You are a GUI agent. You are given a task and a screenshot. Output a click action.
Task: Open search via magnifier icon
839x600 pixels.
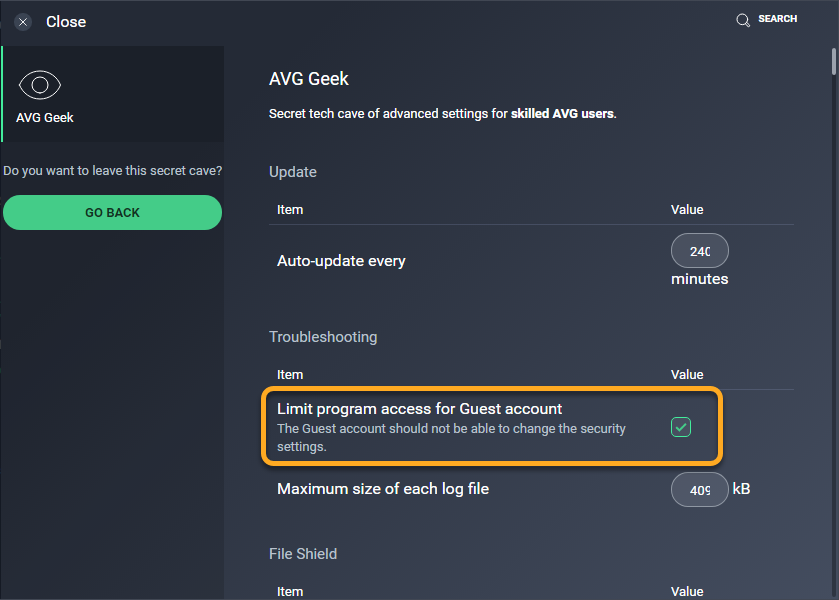click(x=743, y=20)
